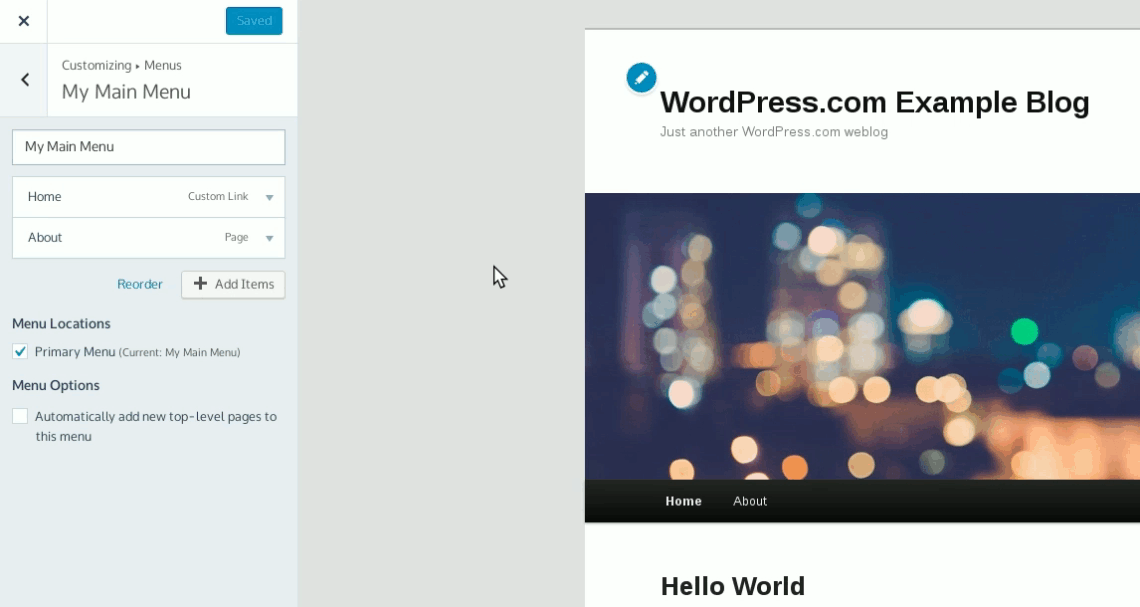Image resolution: width=1140 pixels, height=607 pixels.
Task: Enable automatically add new top-level pages
Action: pos(20,417)
